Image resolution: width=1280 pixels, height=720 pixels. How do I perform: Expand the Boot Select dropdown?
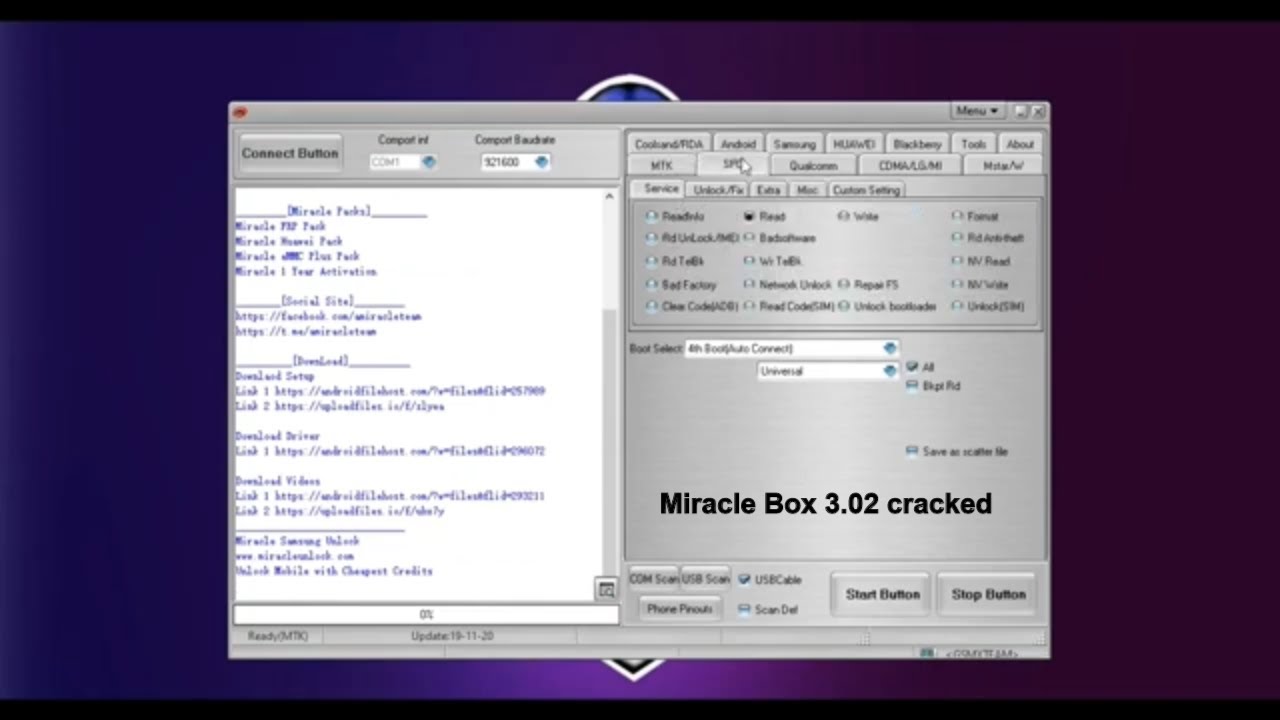(x=890, y=348)
